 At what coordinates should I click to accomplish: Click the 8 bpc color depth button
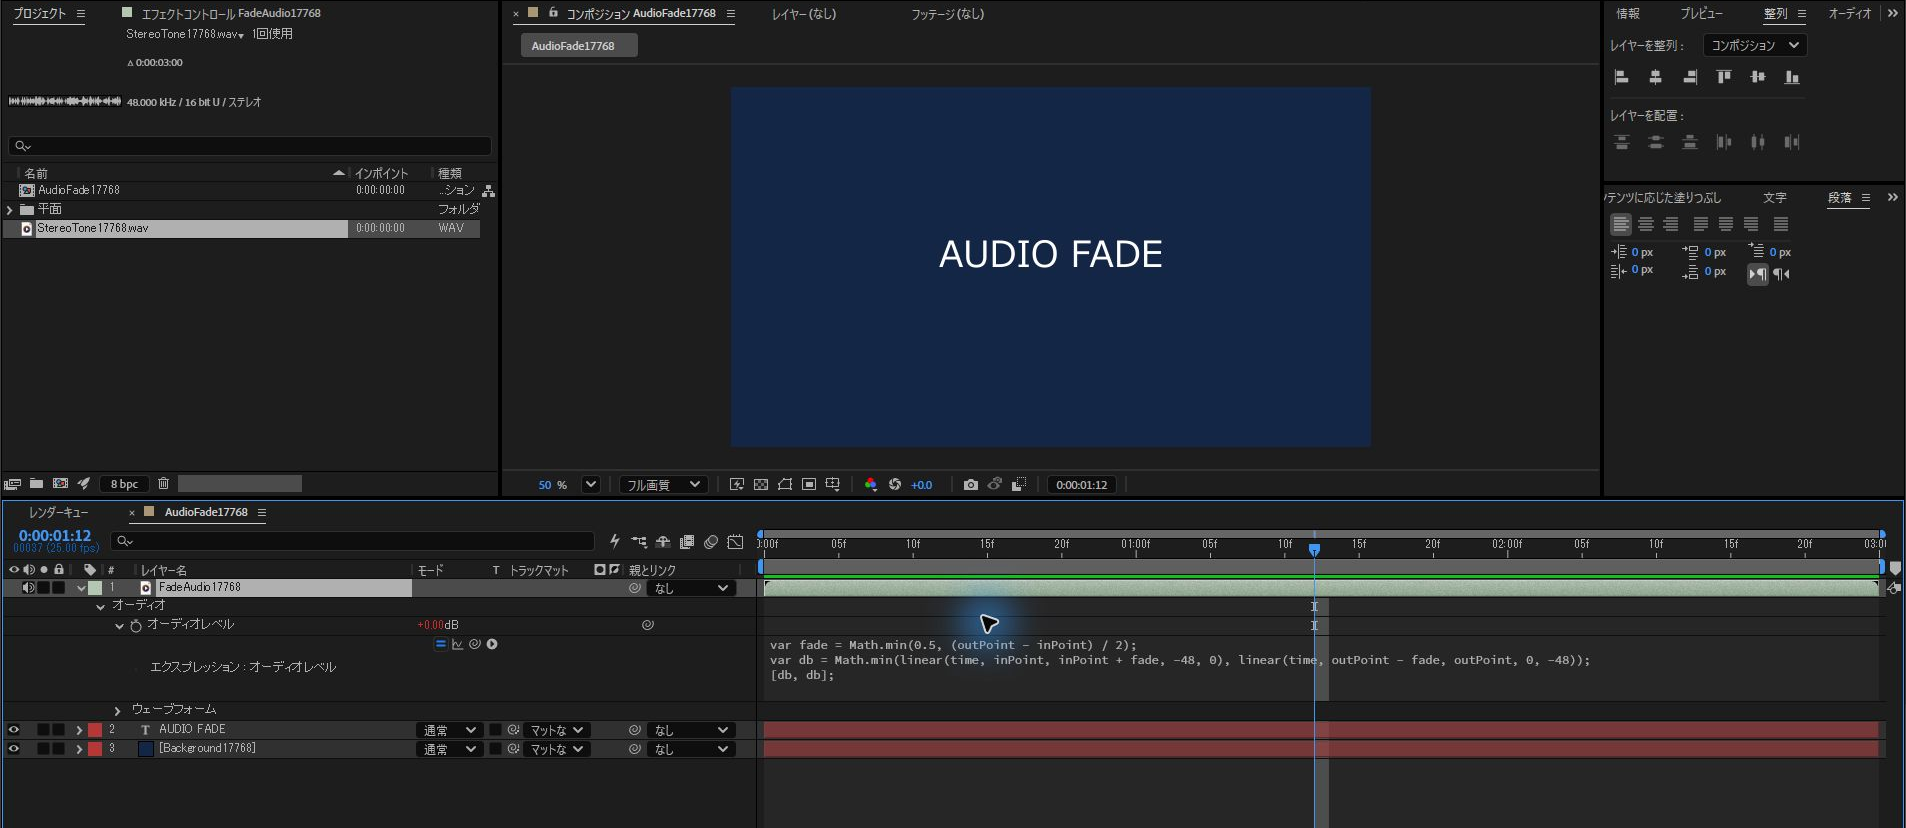click(x=124, y=484)
